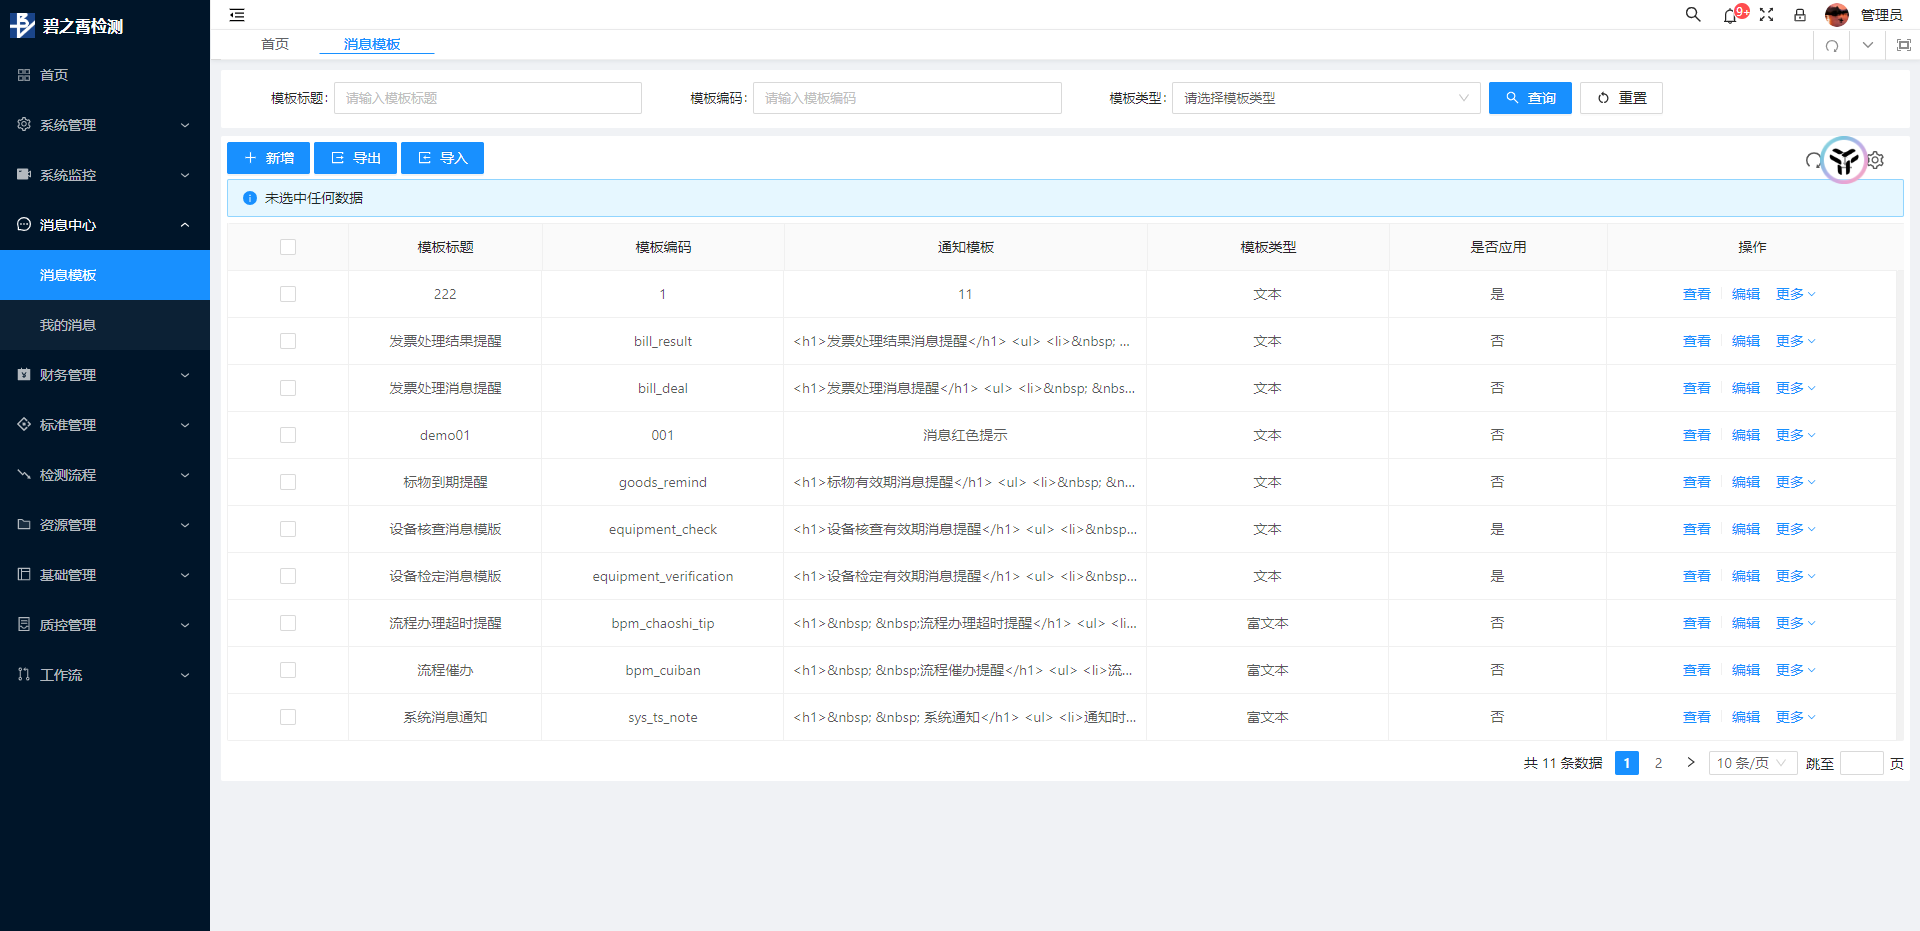Click the floating assistant logo icon
The height and width of the screenshot is (931, 1920).
(1844, 160)
